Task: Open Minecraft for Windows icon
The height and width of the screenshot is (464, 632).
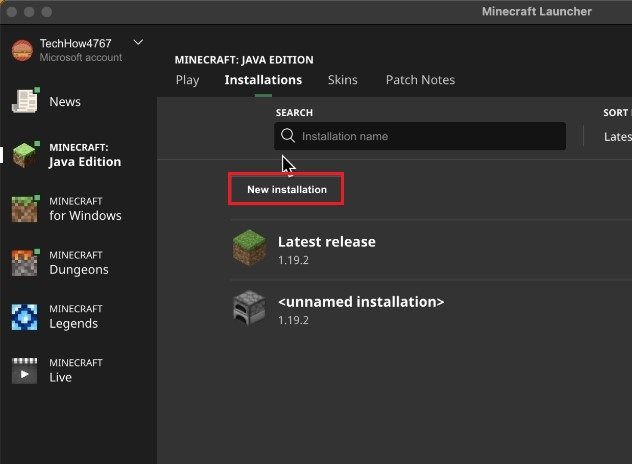Action: (x=24, y=209)
